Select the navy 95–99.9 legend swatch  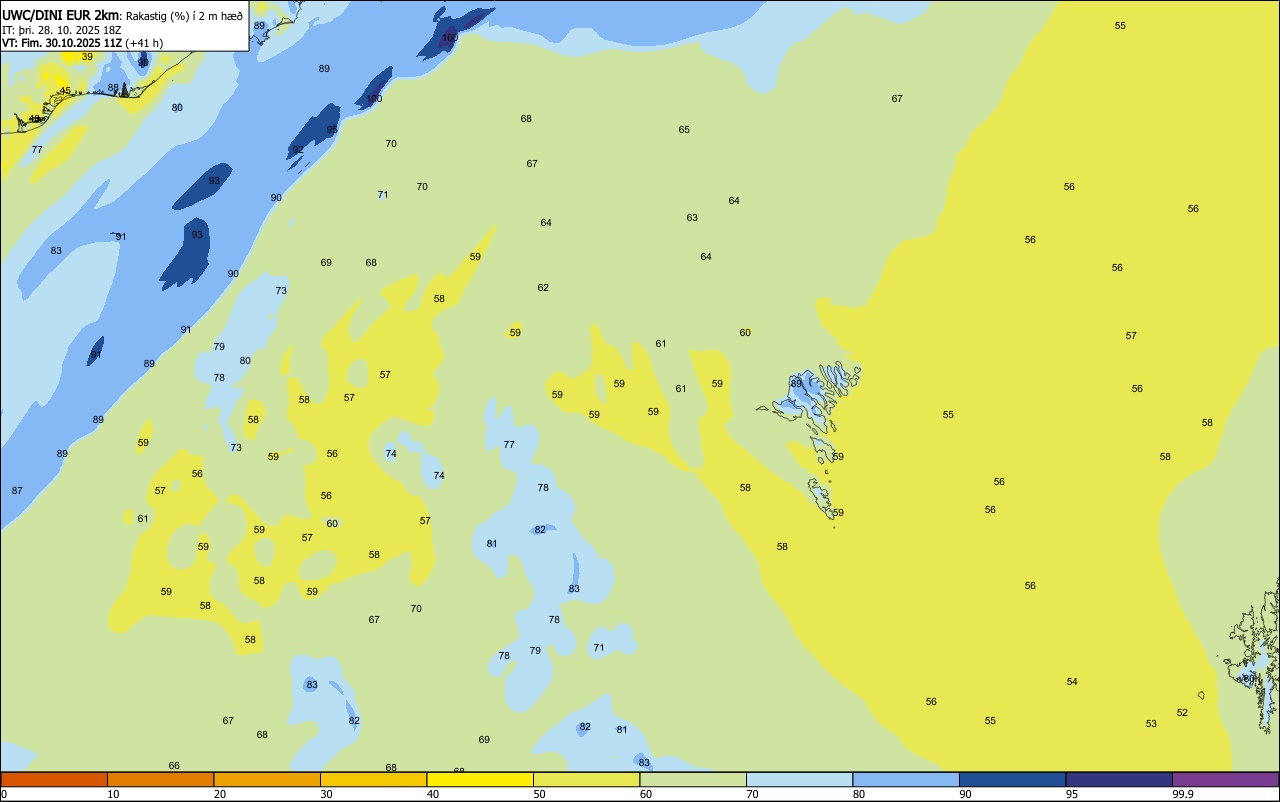pyautogui.click(x=1119, y=779)
